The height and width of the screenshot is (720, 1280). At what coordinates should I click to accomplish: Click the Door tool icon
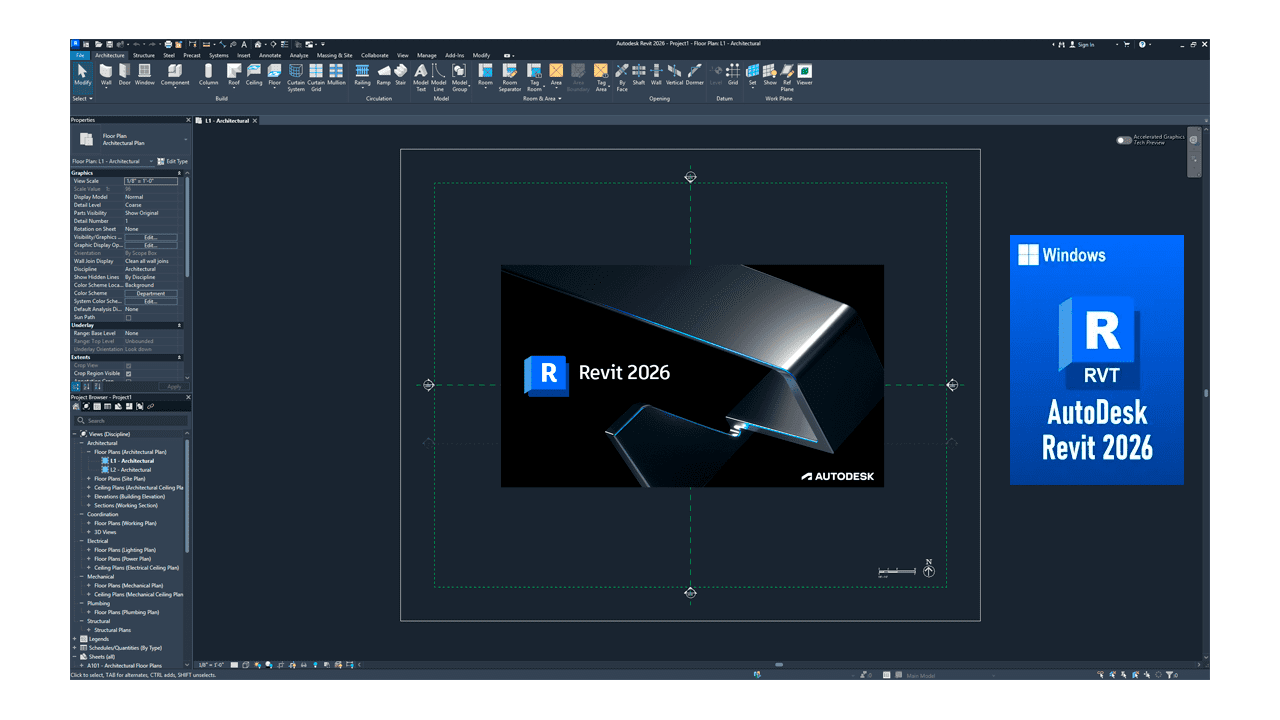pyautogui.click(x=125, y=74)
